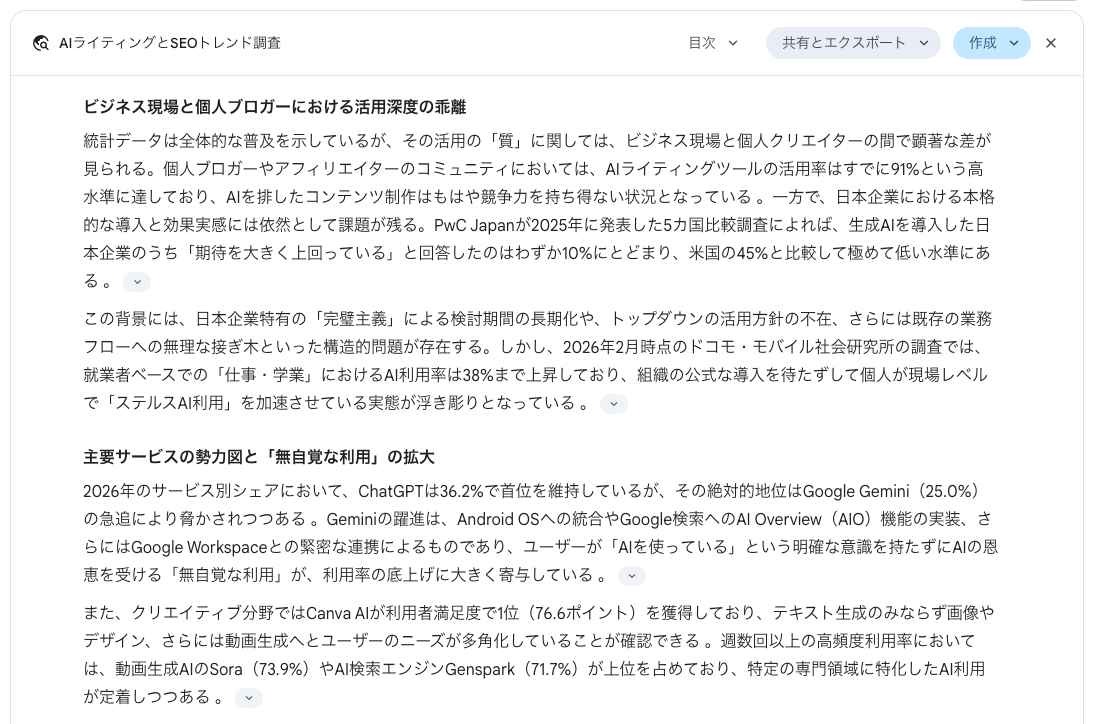Expand the citation chip after 大きく寄与している
This screenshot has width=1095, height=724.
click(x=632, y=576)
